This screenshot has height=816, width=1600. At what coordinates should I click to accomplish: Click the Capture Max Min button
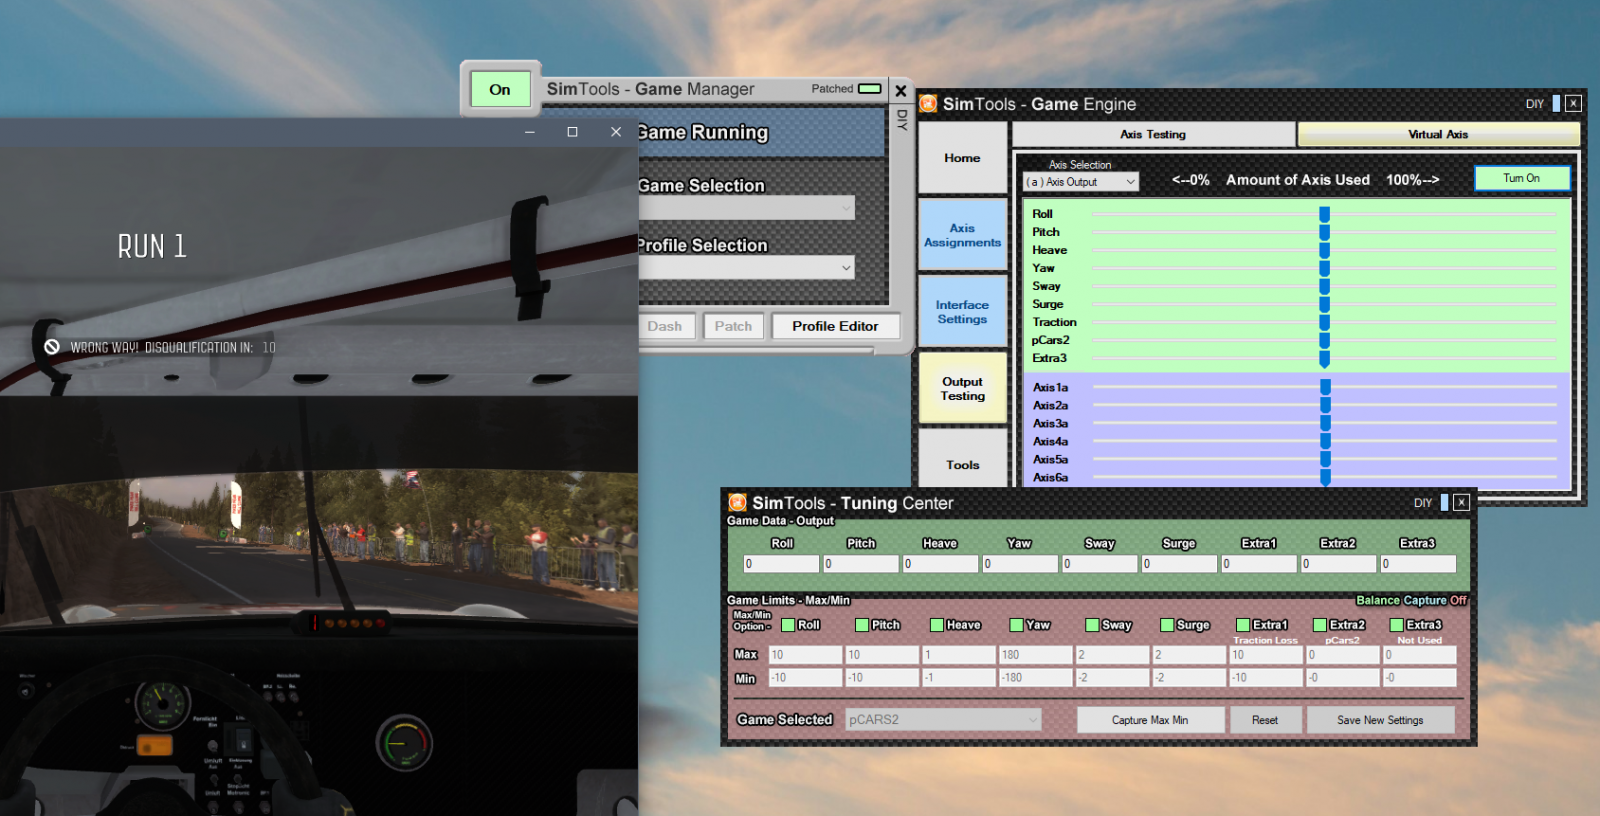pos(1150,720)
